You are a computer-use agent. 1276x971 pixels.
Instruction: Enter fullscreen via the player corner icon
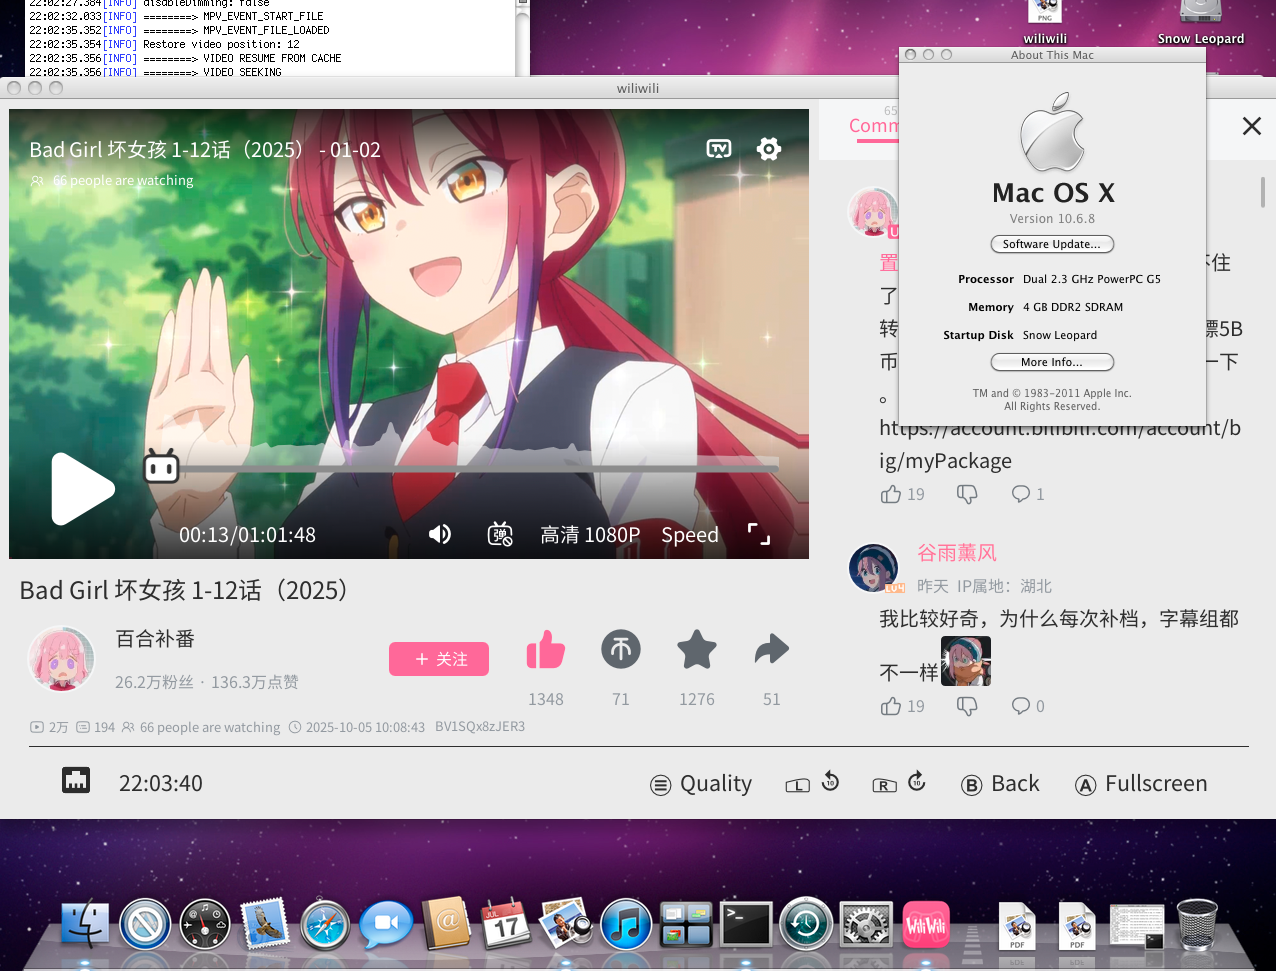[759, 534]
